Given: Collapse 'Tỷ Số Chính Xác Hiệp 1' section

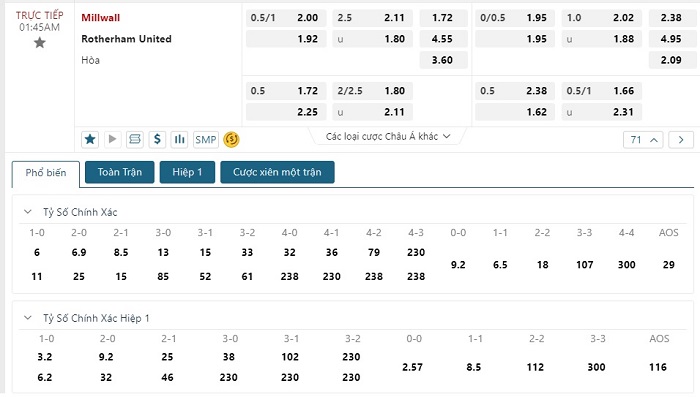Looking at the screenshot, I should point(28,318).
